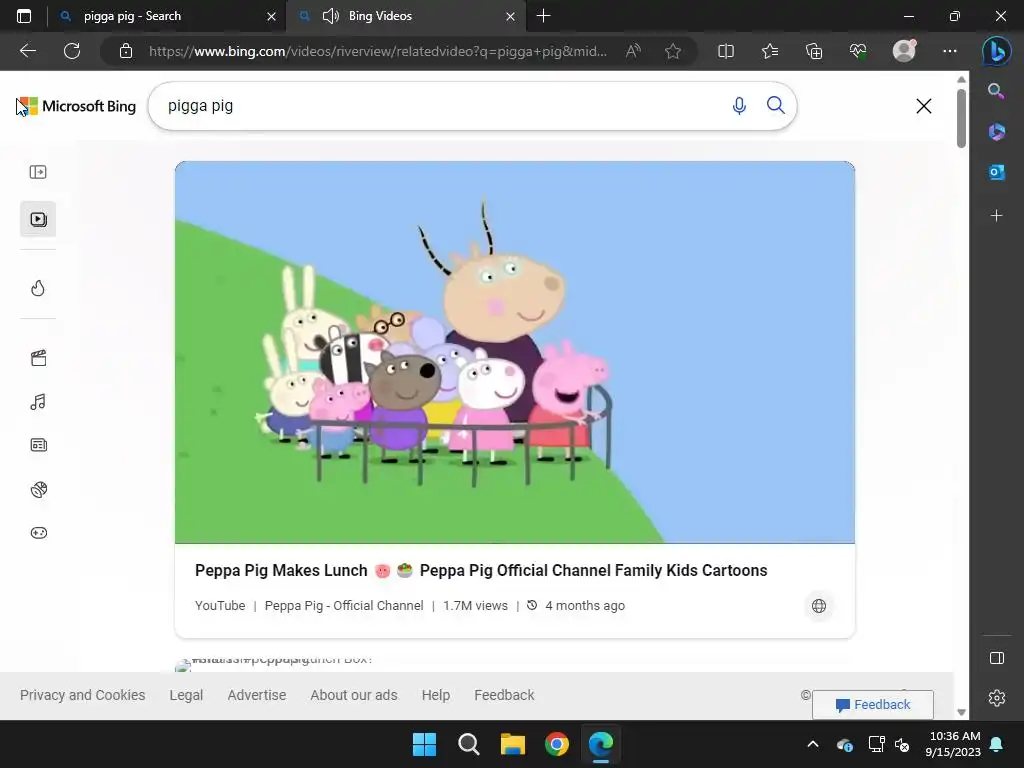Select the bing.com URL in address bar
This screenshot has width=1024, height=768.
click(x=377, y=51)
